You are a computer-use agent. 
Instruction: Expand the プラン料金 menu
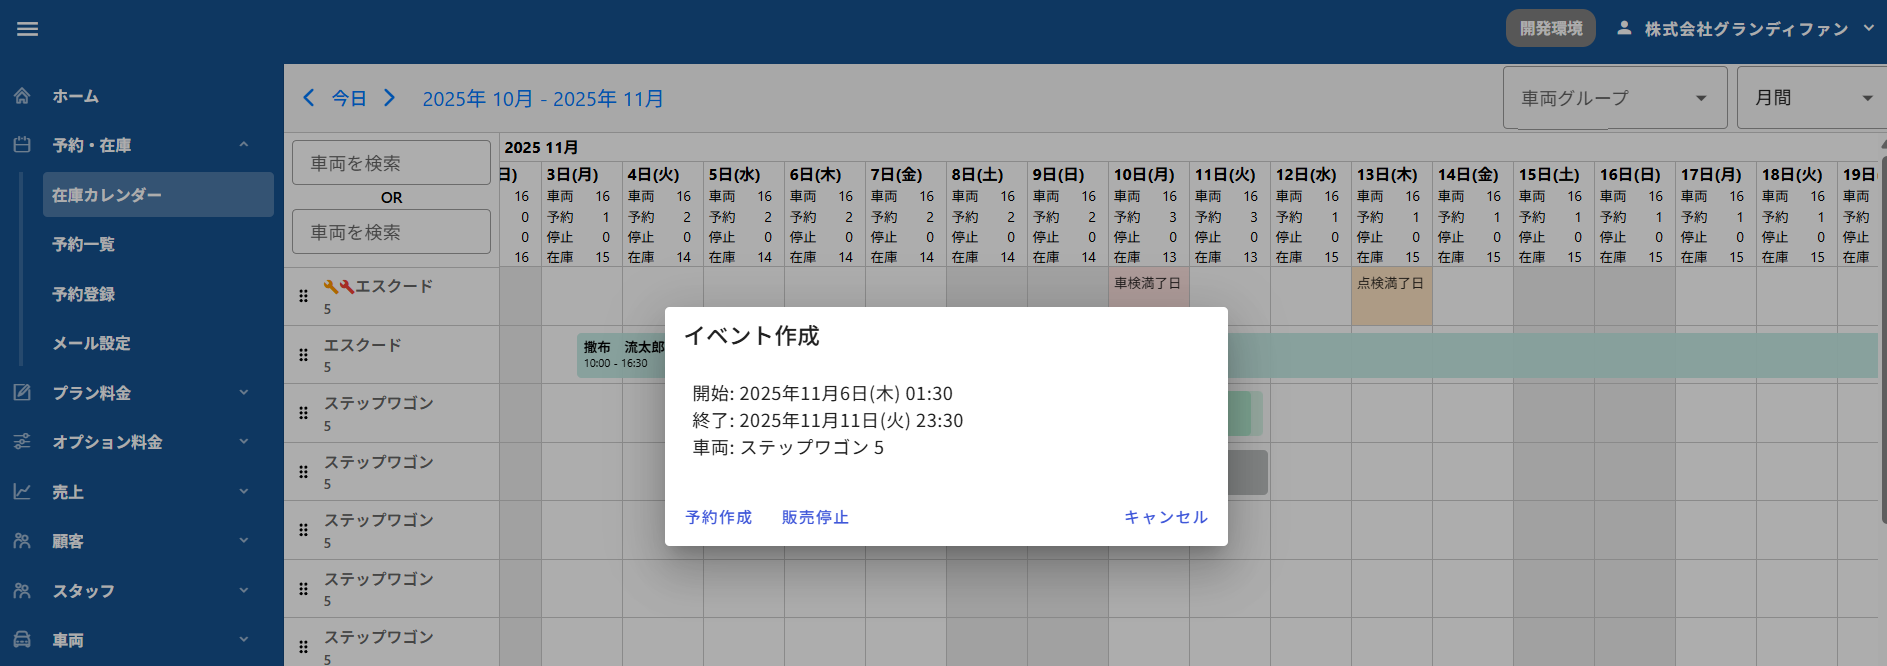(x=244, y=393)
